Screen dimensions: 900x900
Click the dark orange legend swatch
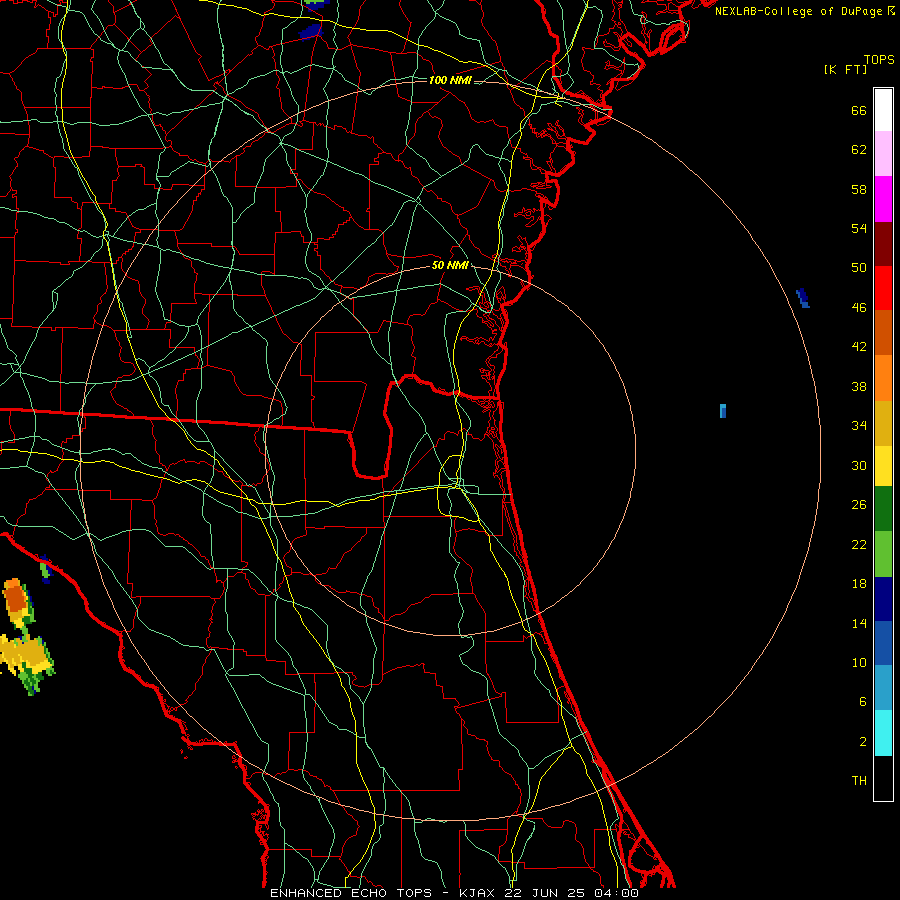883,333
